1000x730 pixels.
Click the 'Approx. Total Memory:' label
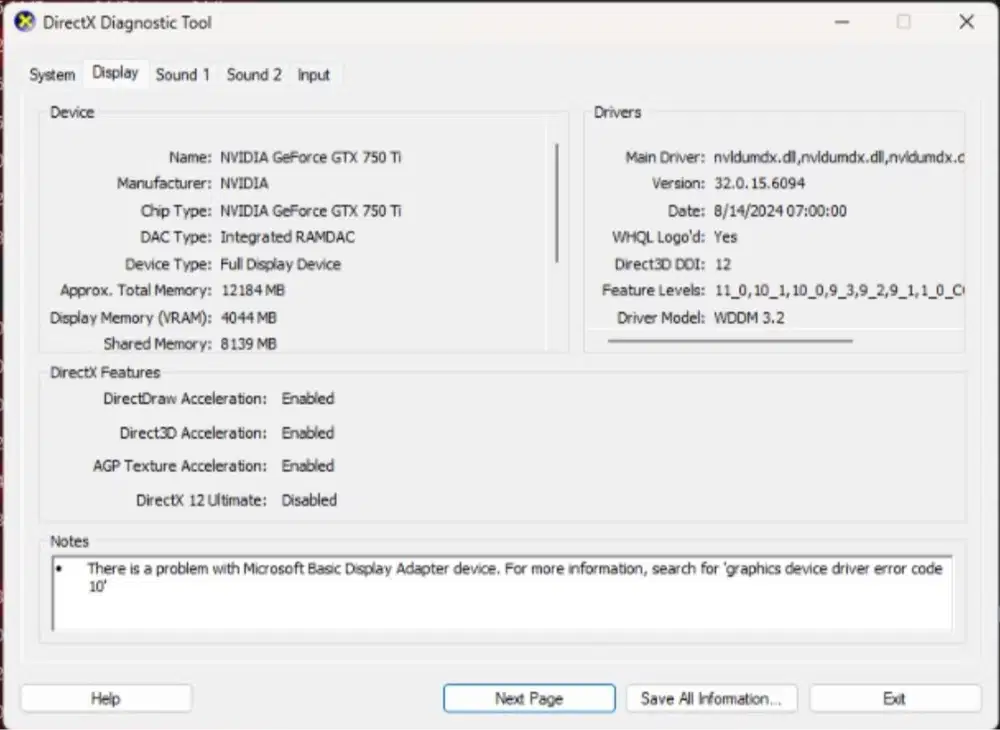(x=136, y=291)
